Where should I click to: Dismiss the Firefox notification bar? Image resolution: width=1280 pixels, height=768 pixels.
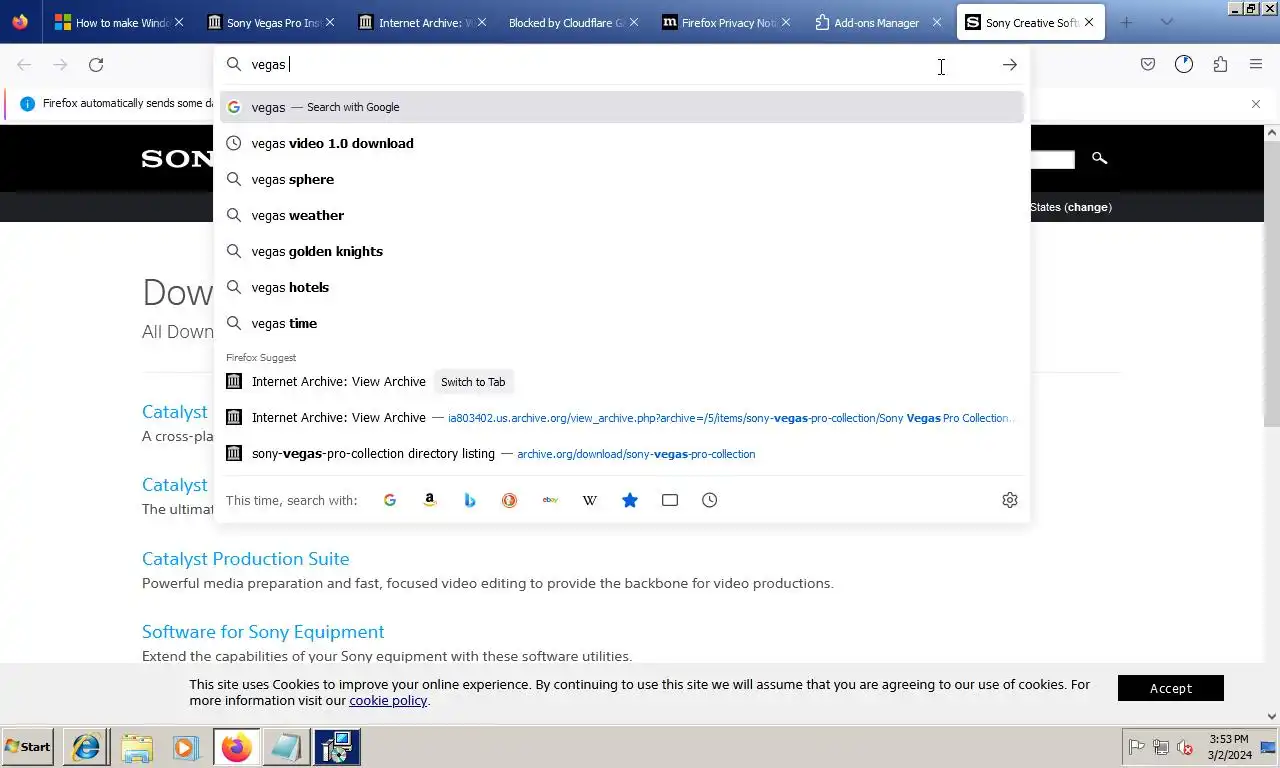click(x=1256, y=104)
